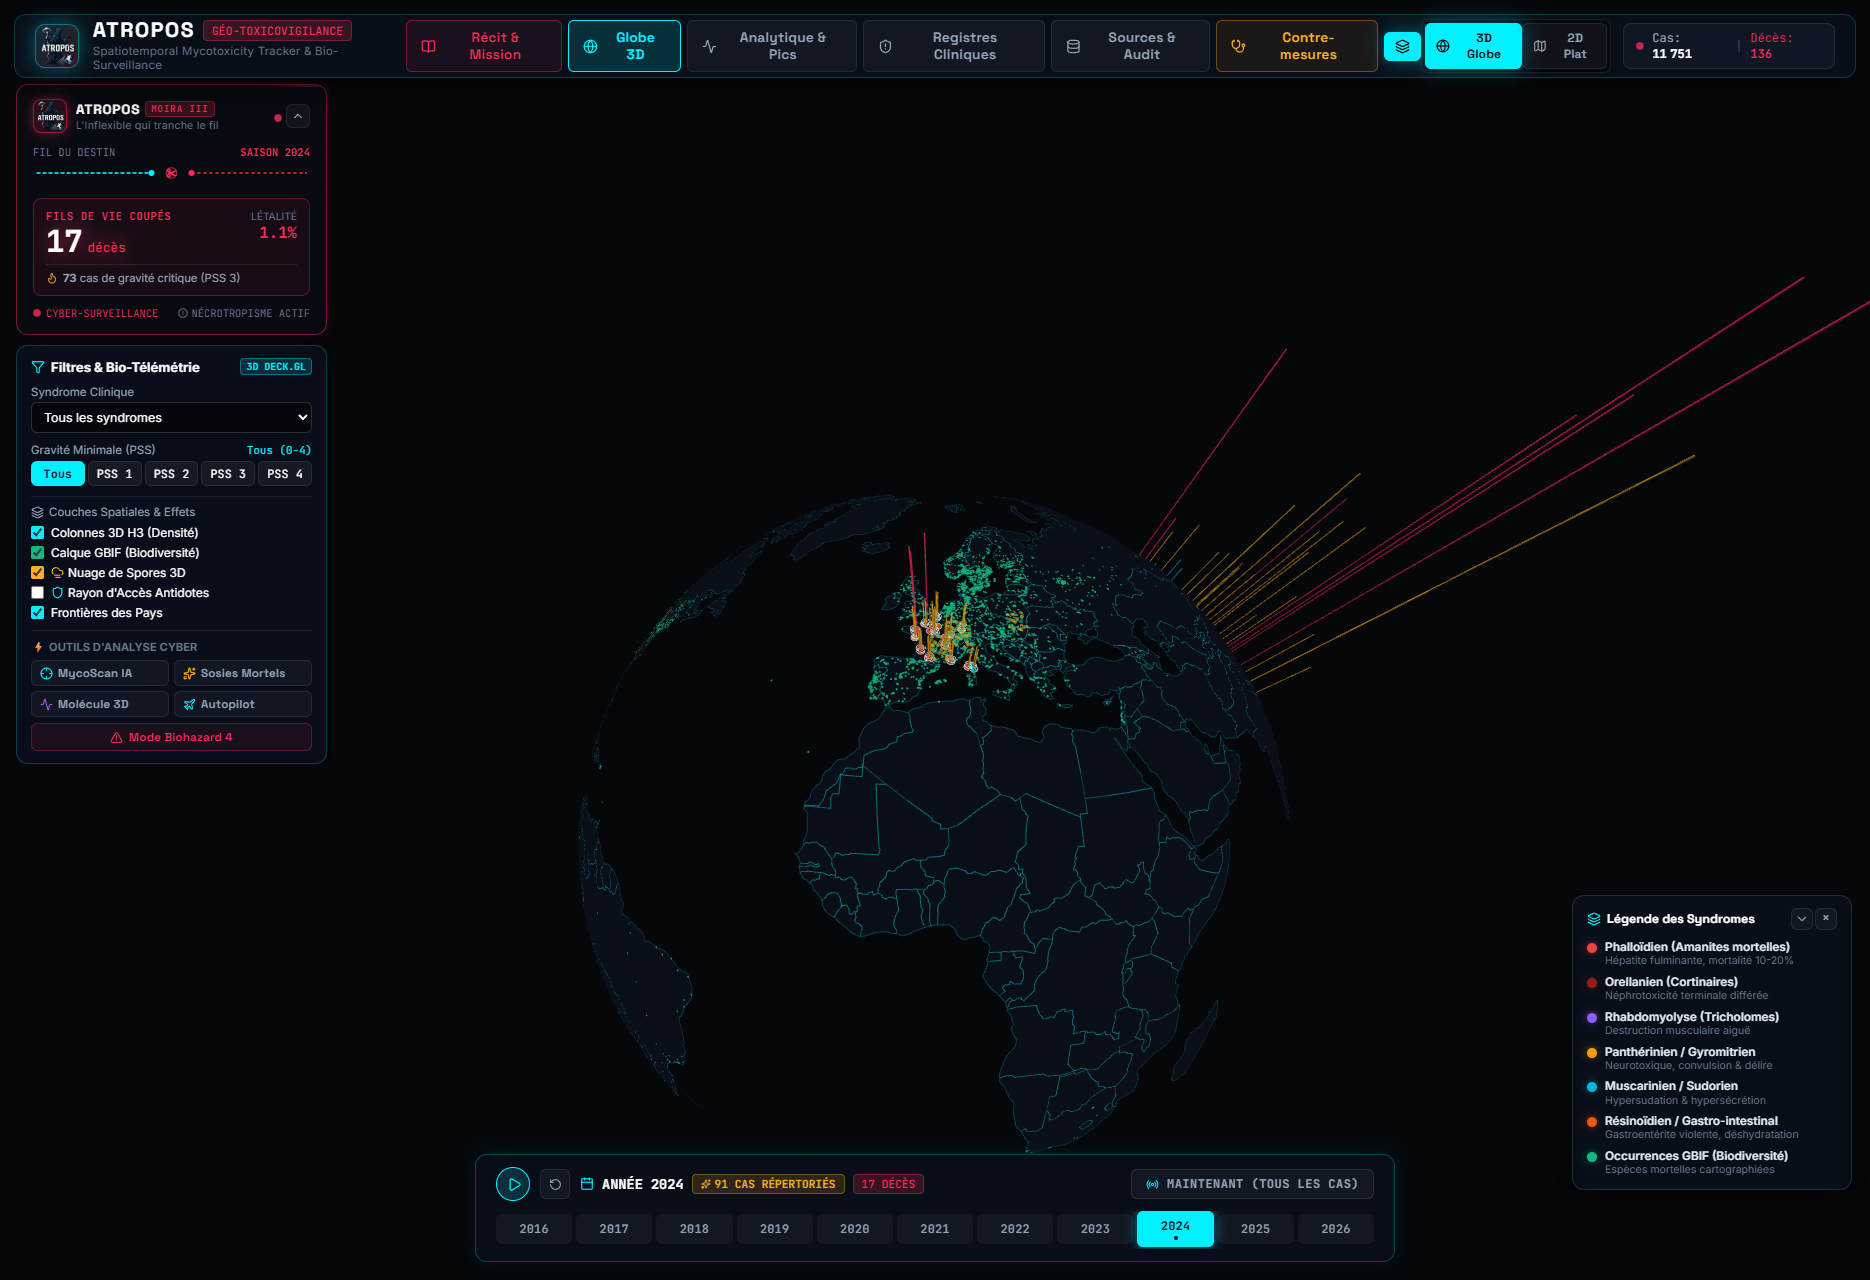This screenshot has width=1870, height=1280.
Task: Click the layers icon in Légende des Syndromes
Action: click(x=1594, y=919)
